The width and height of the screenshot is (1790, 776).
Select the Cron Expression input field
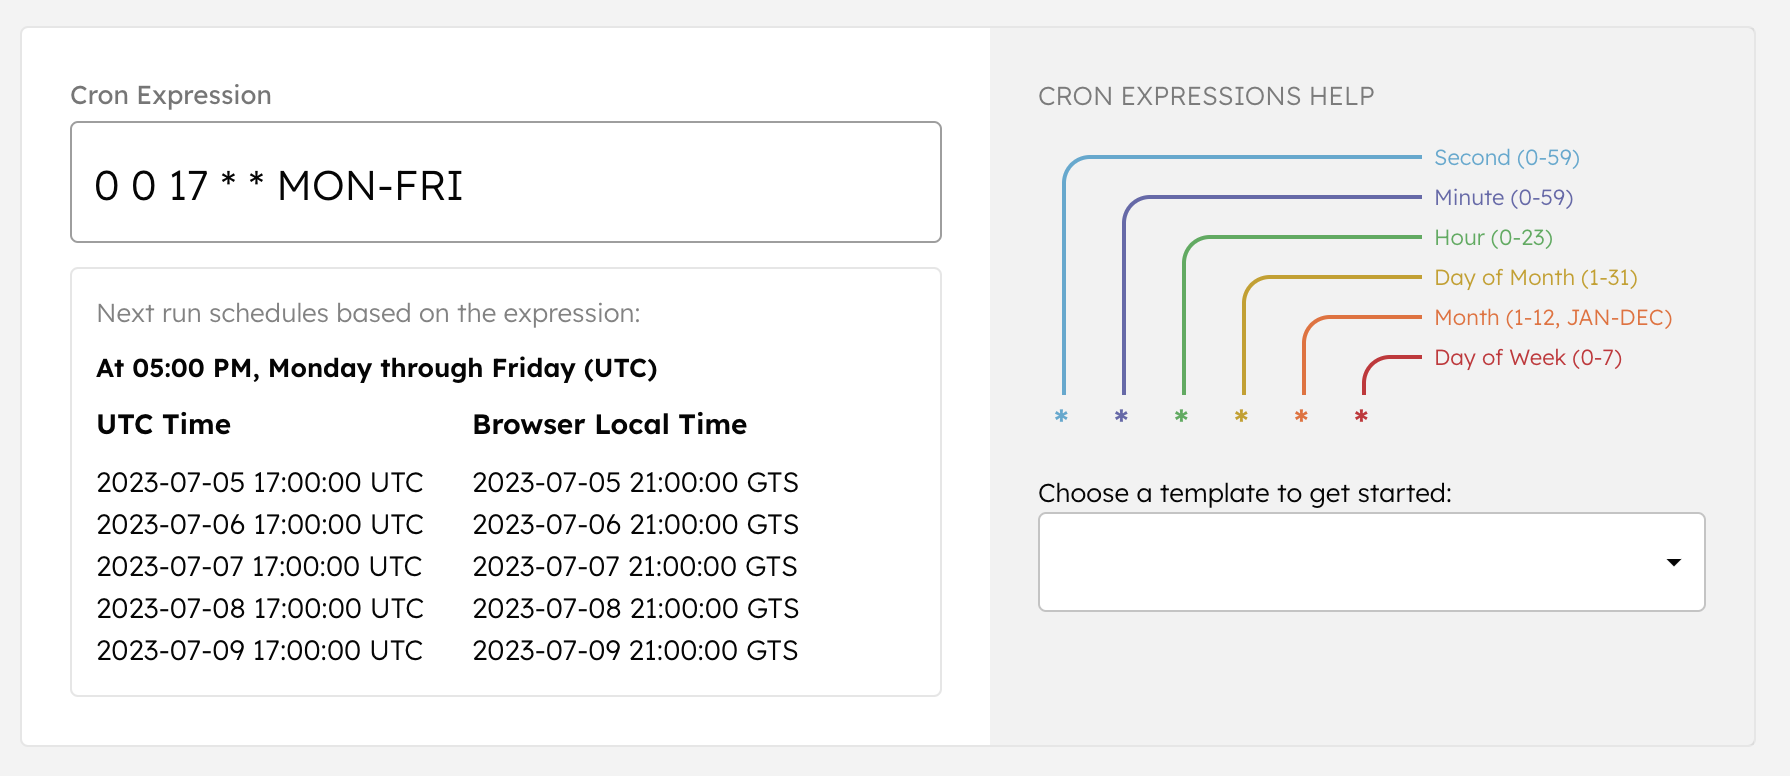505,182
